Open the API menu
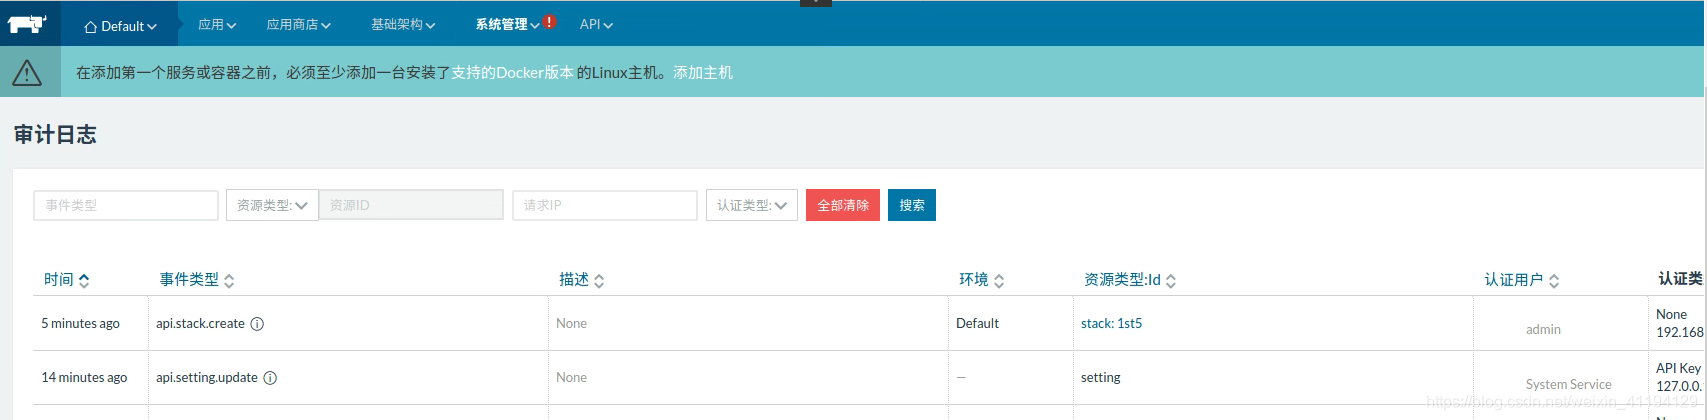This screenshot has height=420, width=1707. pos(596,25)
